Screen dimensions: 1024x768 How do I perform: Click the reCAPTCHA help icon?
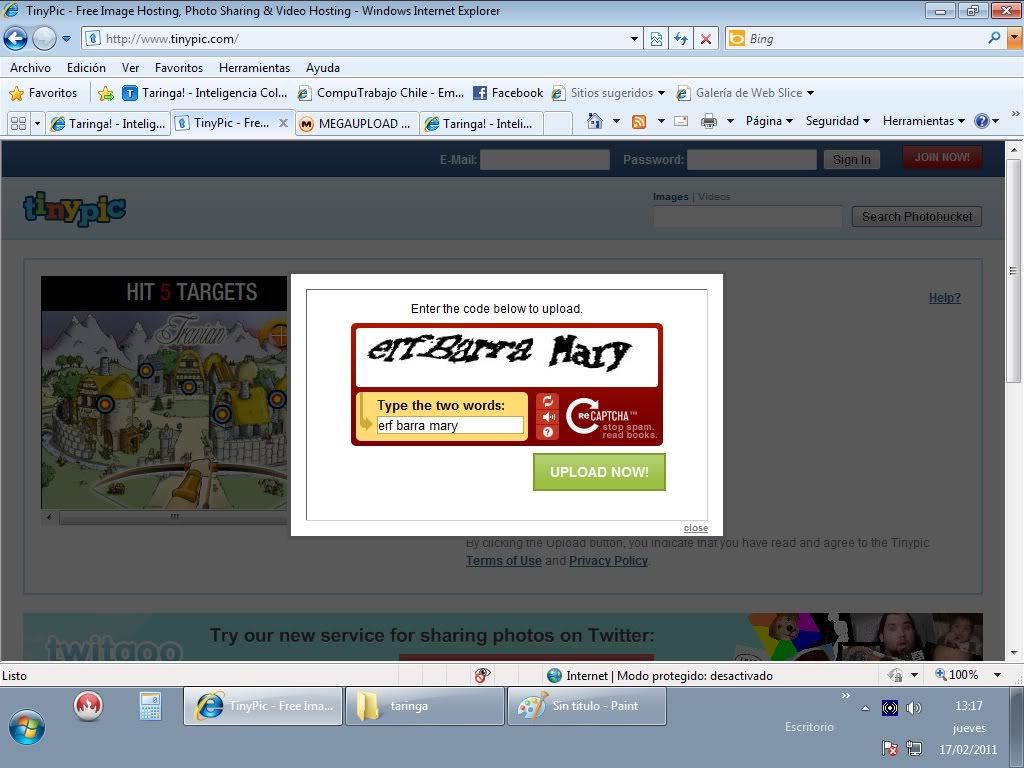click(x=548, y=432)
